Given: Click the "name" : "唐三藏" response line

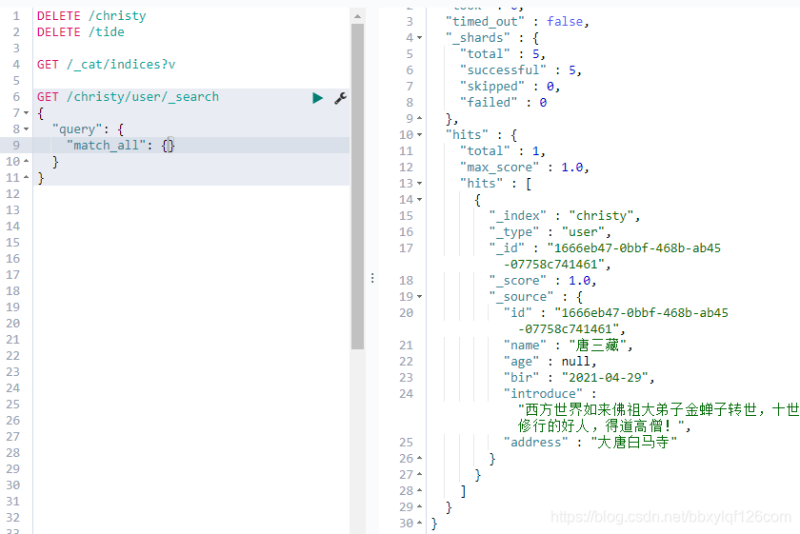Looking at the screenshot, I should coord(568,345).
